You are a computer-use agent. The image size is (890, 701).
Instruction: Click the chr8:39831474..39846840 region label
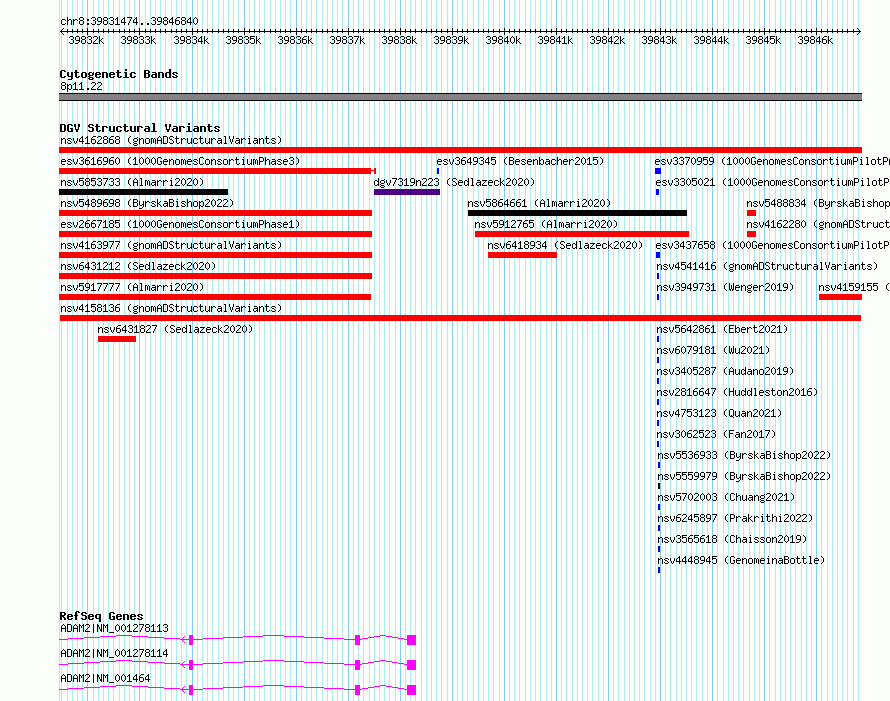click(129, 22)
